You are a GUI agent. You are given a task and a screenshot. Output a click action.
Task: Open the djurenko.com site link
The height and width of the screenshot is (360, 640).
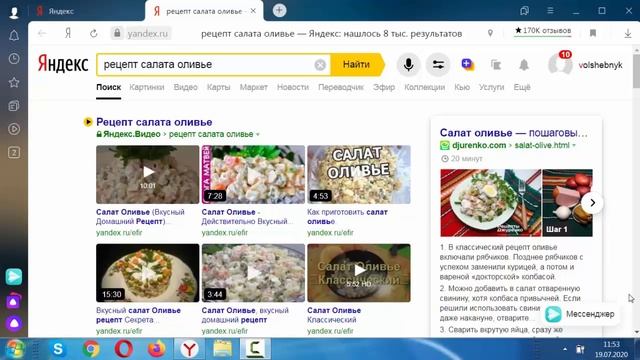(x=479, y=145)
